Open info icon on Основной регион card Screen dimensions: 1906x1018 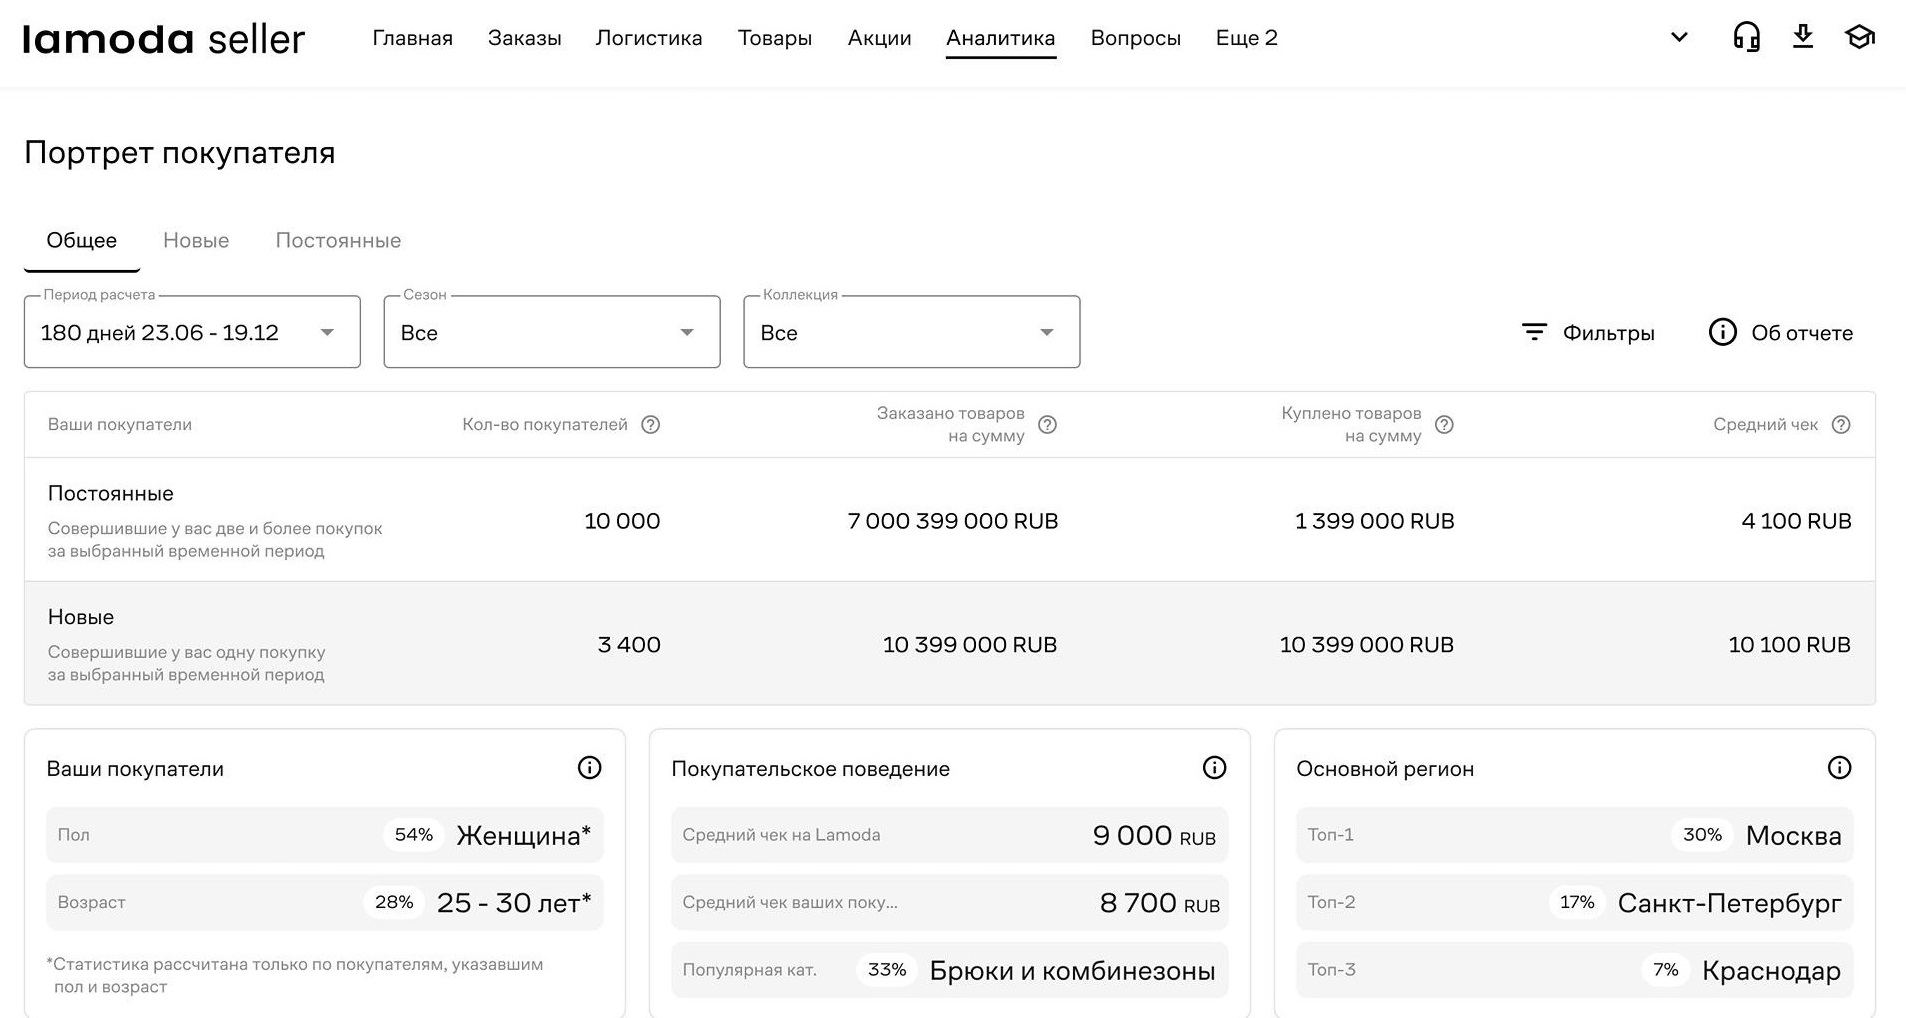click(1839, 768)
